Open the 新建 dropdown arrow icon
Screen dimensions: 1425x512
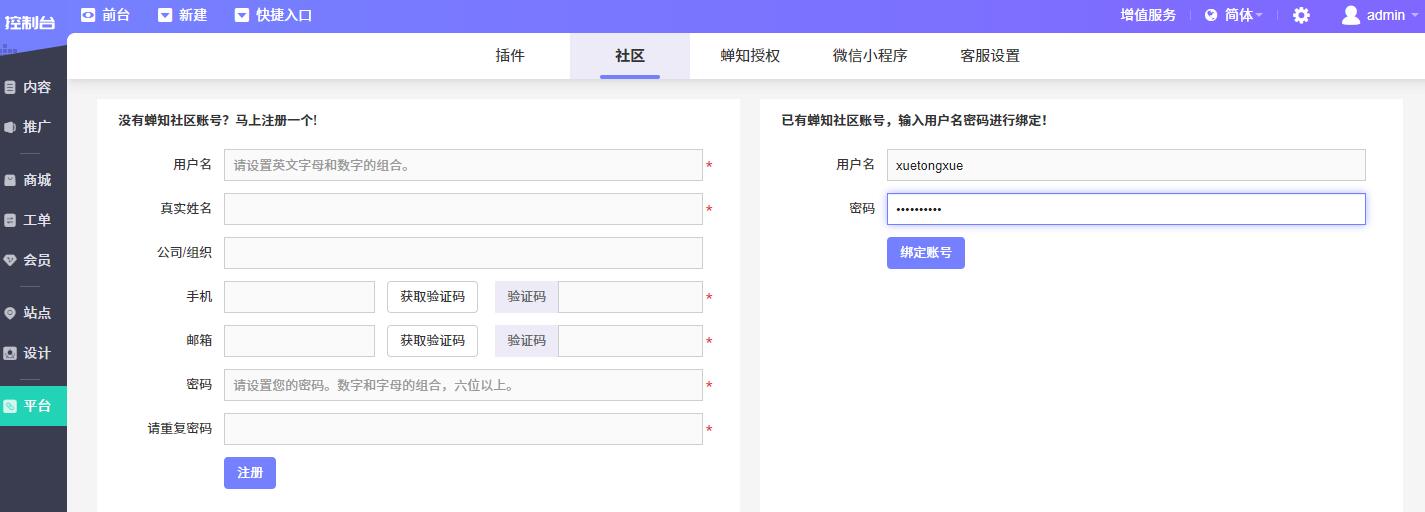165,15
